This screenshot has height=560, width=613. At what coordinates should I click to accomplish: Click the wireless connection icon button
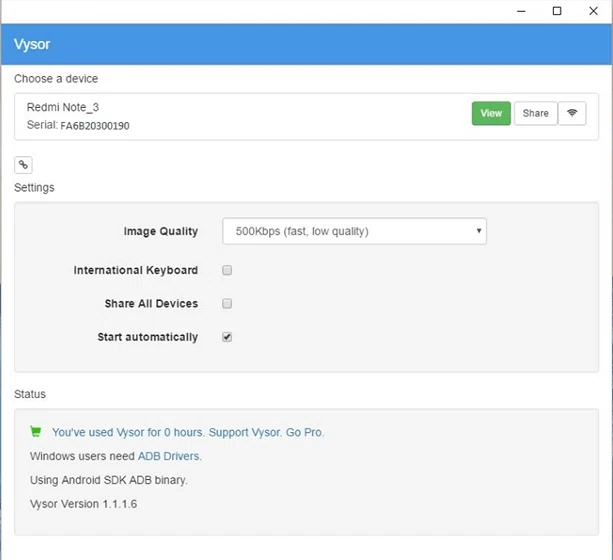[572, 113]
